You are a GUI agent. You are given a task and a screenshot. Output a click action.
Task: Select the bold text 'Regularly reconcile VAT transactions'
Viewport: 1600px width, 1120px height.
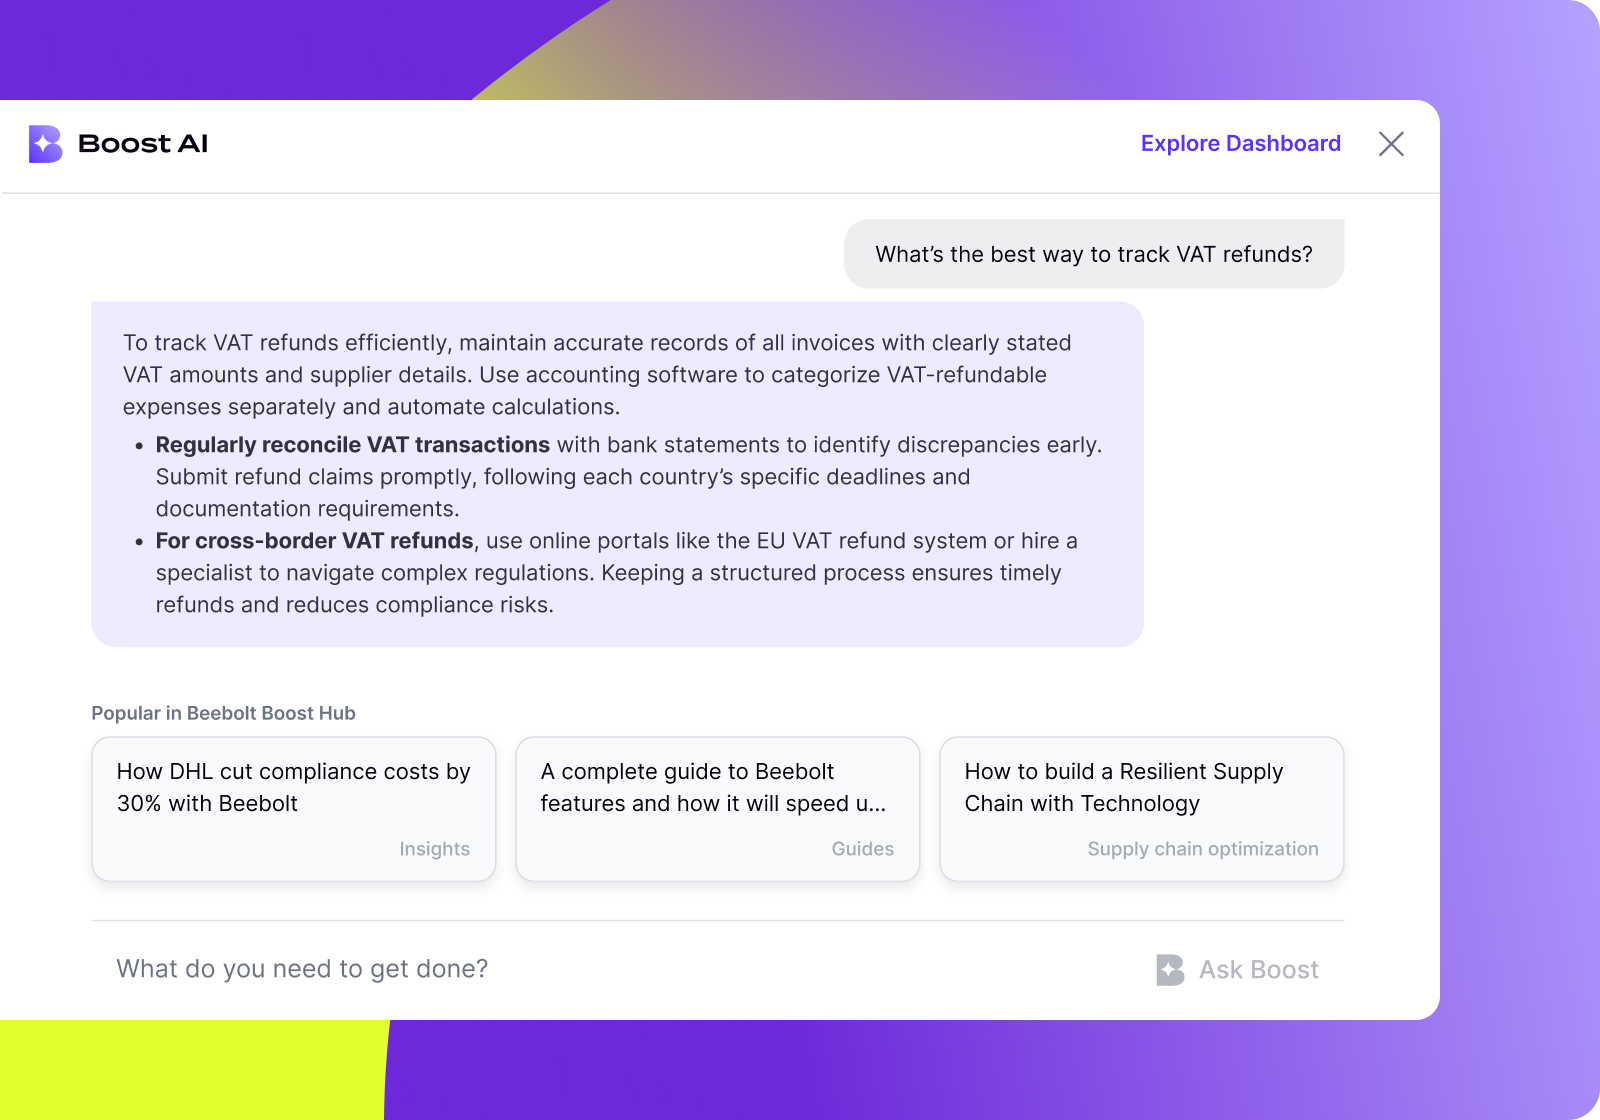pyautogui.click(x=352, y=445)
